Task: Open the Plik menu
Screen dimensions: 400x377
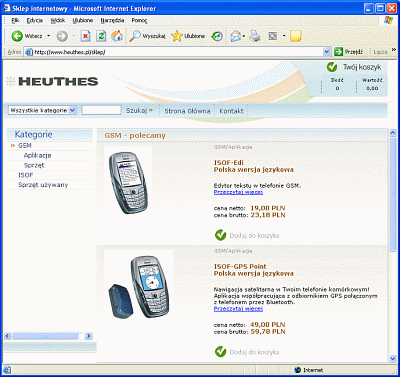Action: [15, 20]
